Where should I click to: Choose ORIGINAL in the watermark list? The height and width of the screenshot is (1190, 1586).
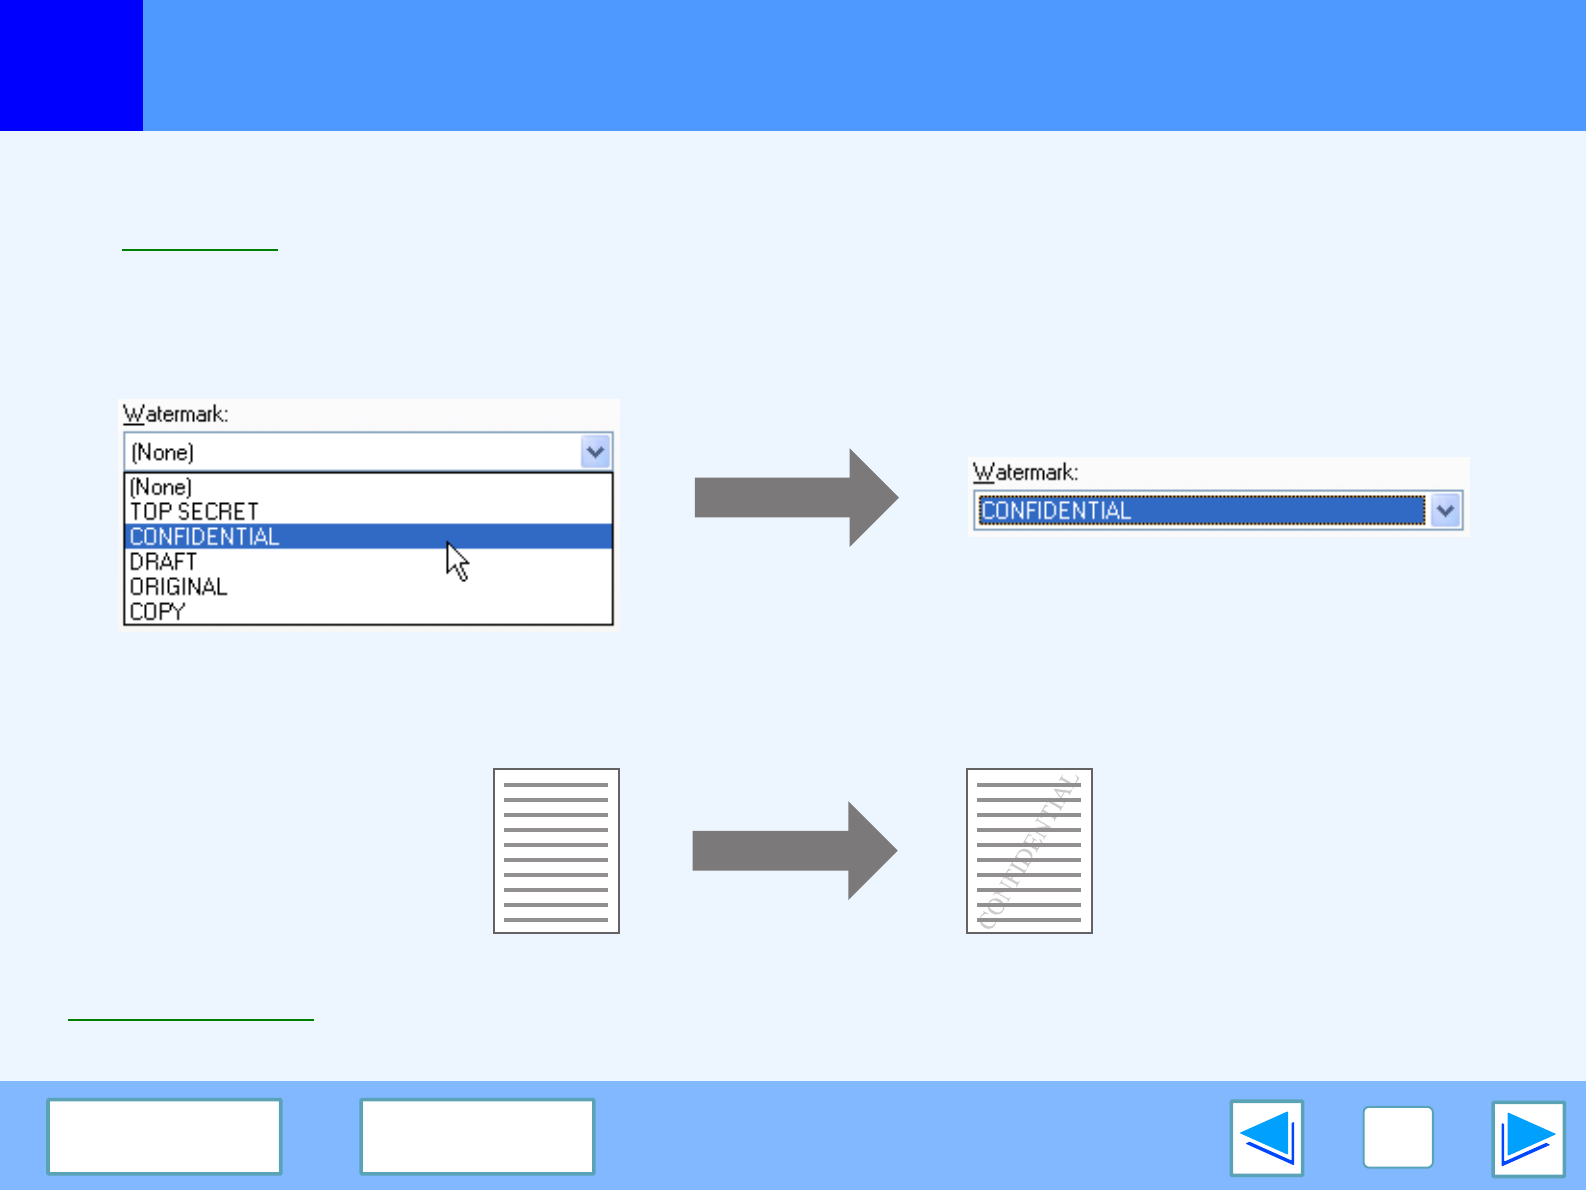(178, 587)
